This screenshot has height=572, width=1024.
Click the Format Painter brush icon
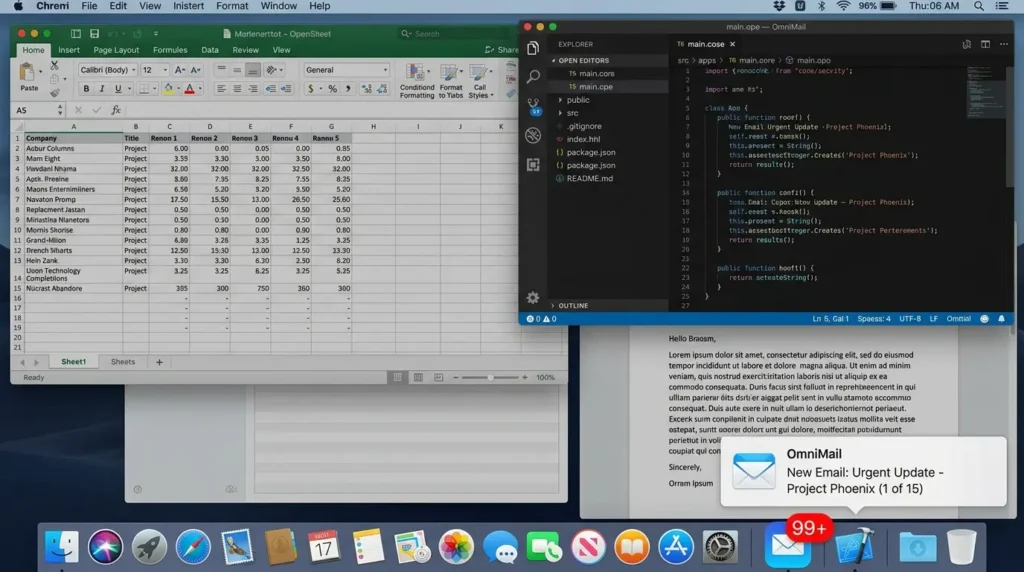point(54,93)
